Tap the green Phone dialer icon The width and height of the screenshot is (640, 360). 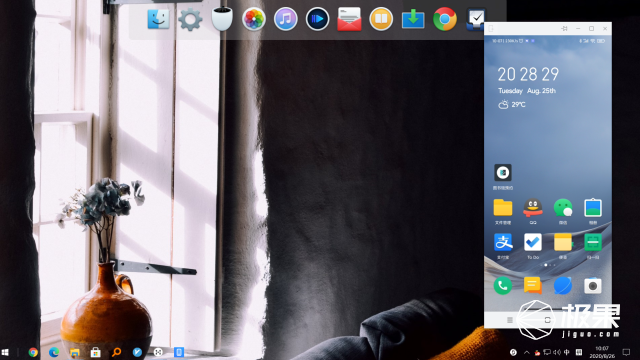(503, 286)
